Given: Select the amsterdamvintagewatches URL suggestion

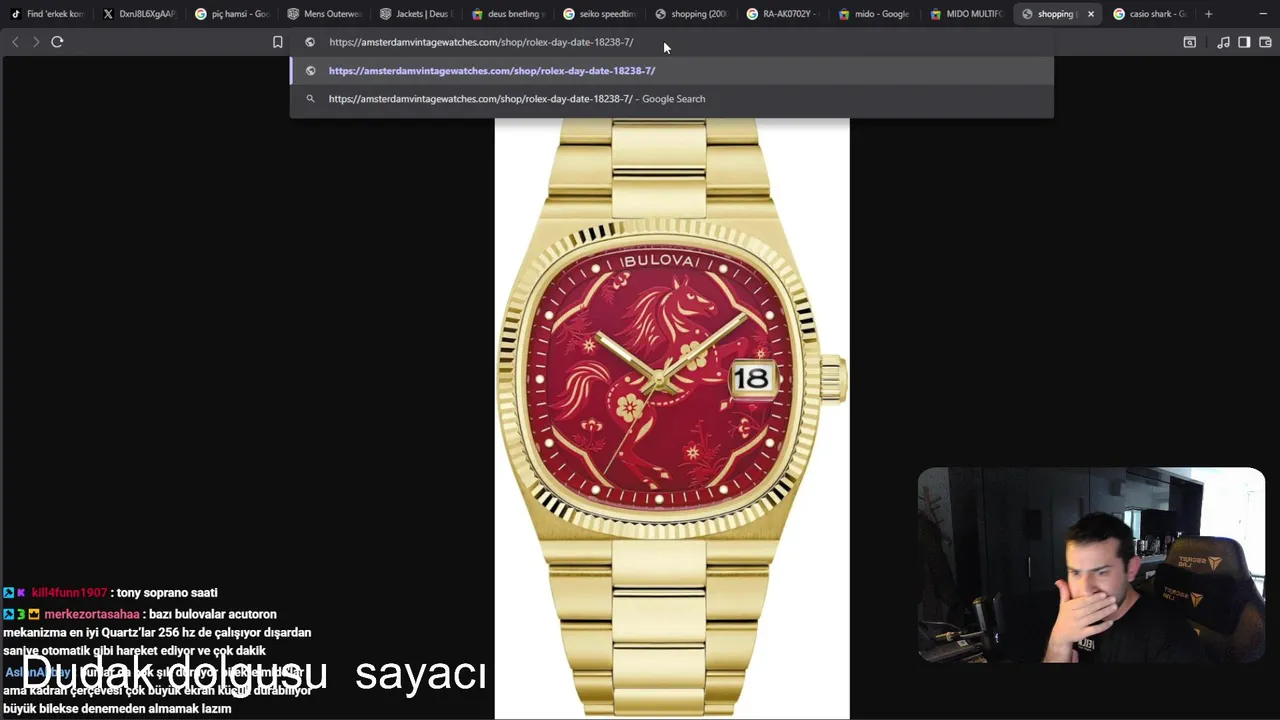Looking at the screenshot, I should click(671, 71).
